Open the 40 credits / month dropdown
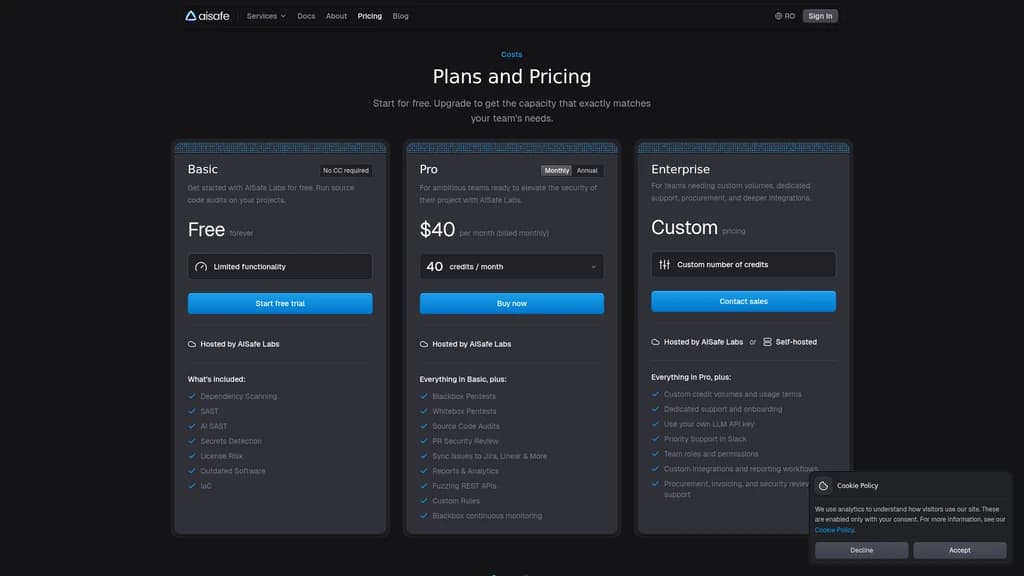The width and height of the screenshot is (1024, 576). click(511, 266)
